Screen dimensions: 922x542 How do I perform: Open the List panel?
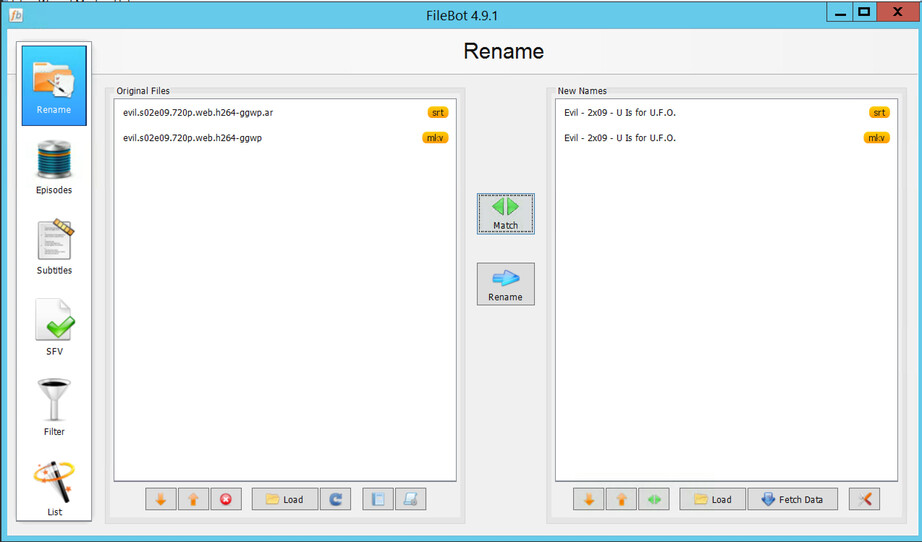coord(54,489)
